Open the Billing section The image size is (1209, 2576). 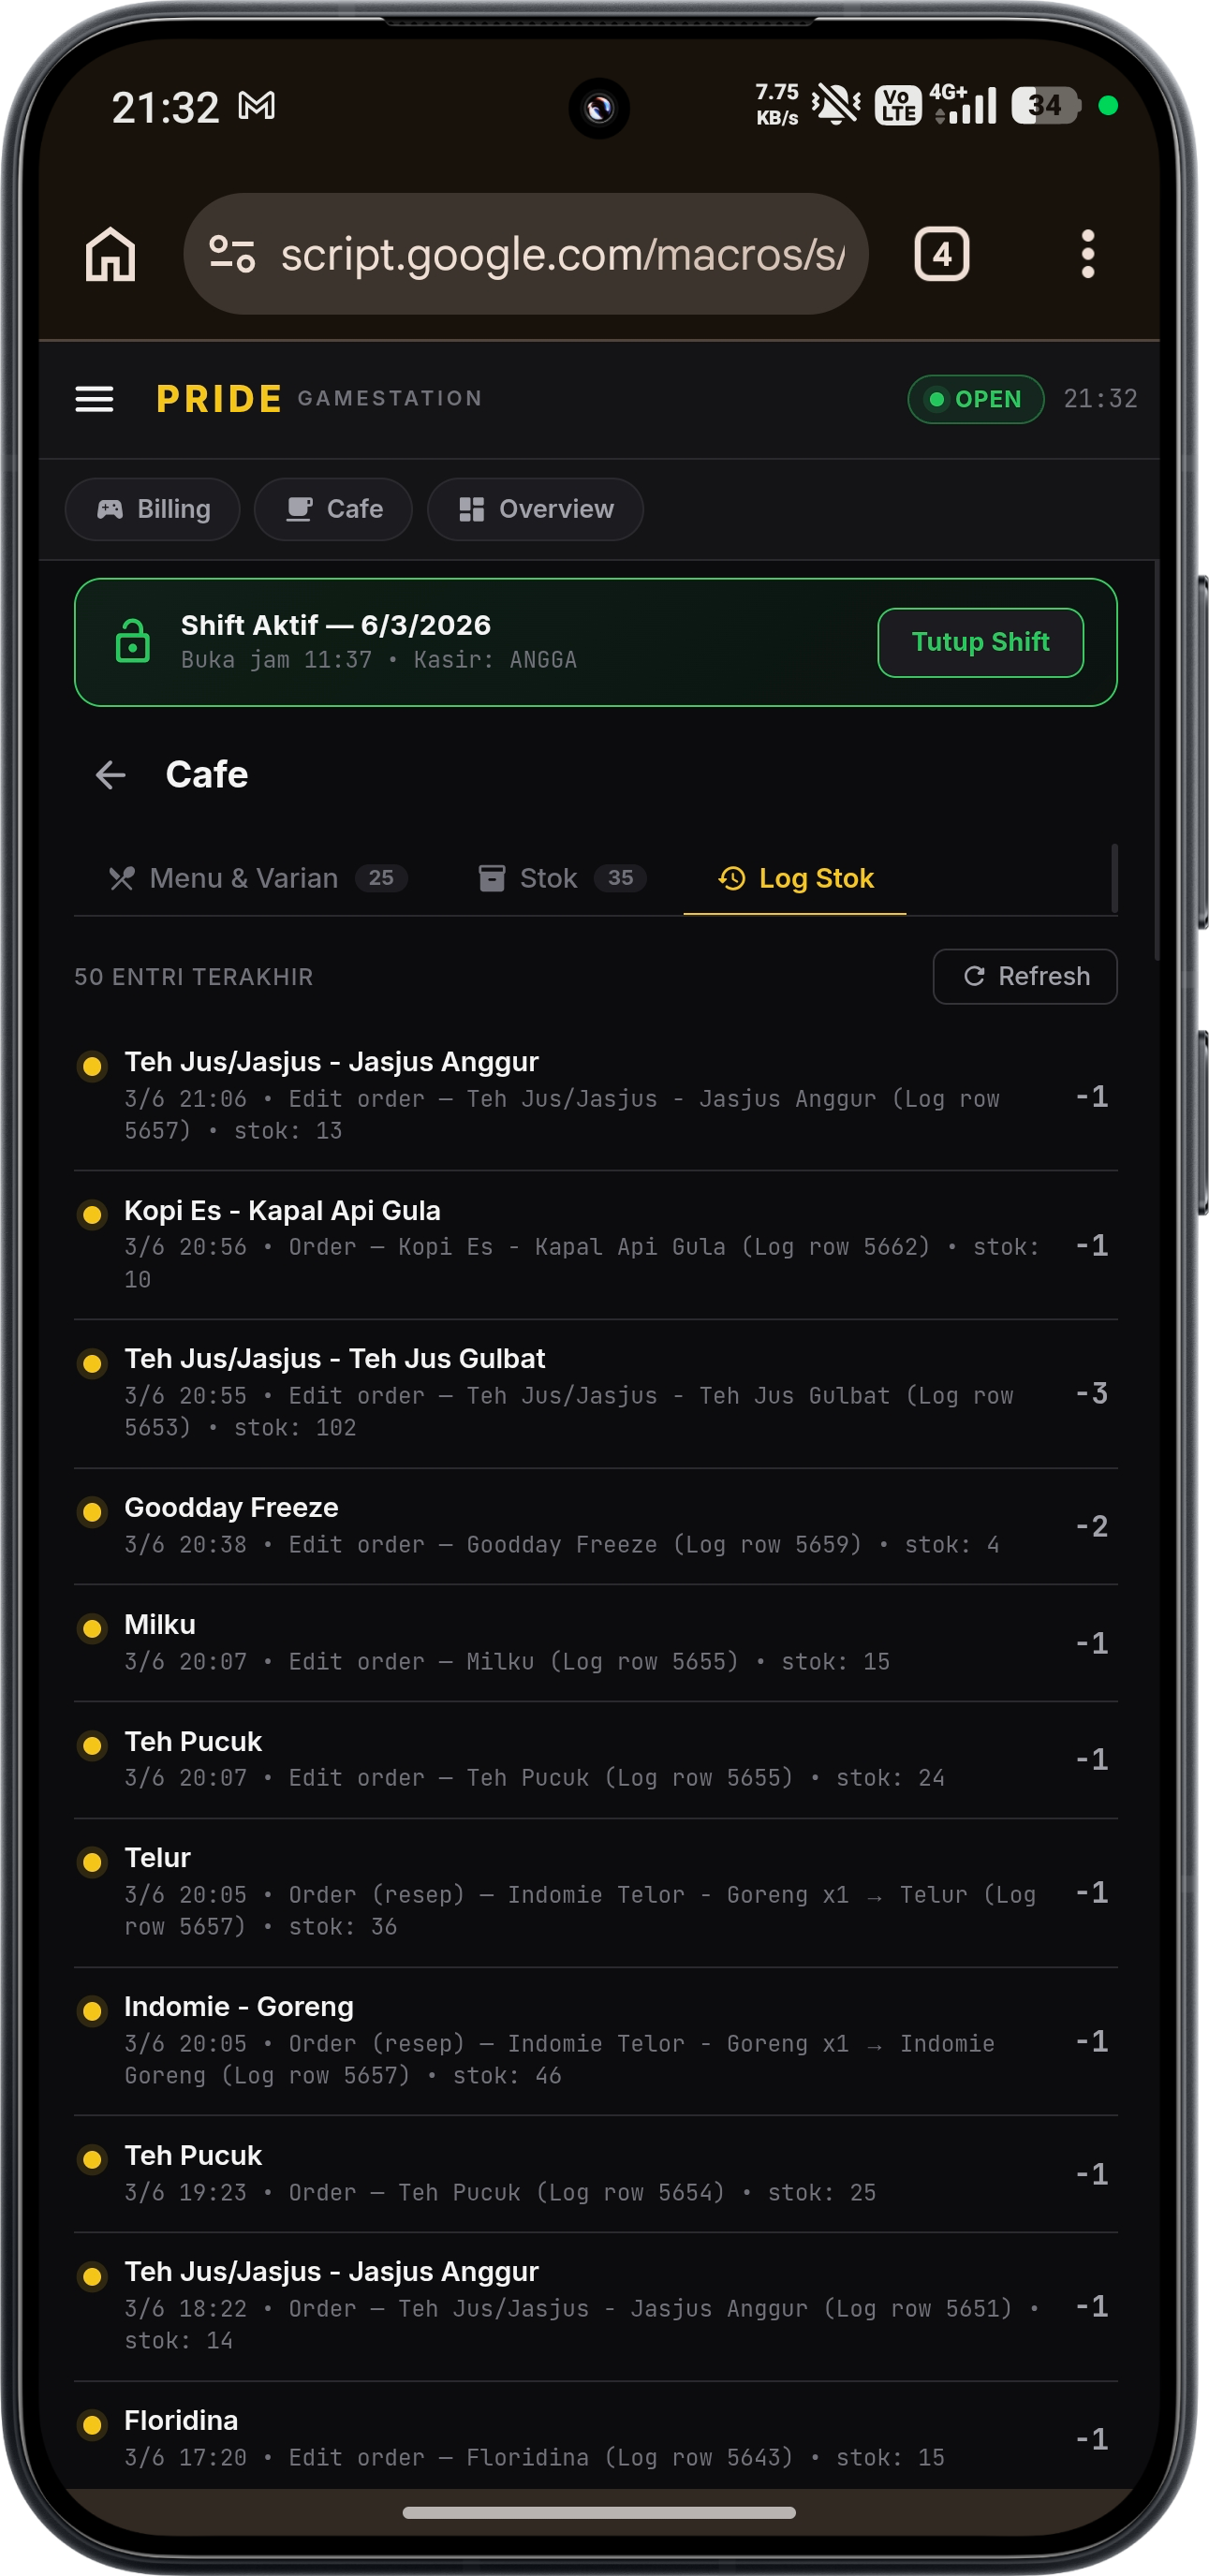click(152, 509)
